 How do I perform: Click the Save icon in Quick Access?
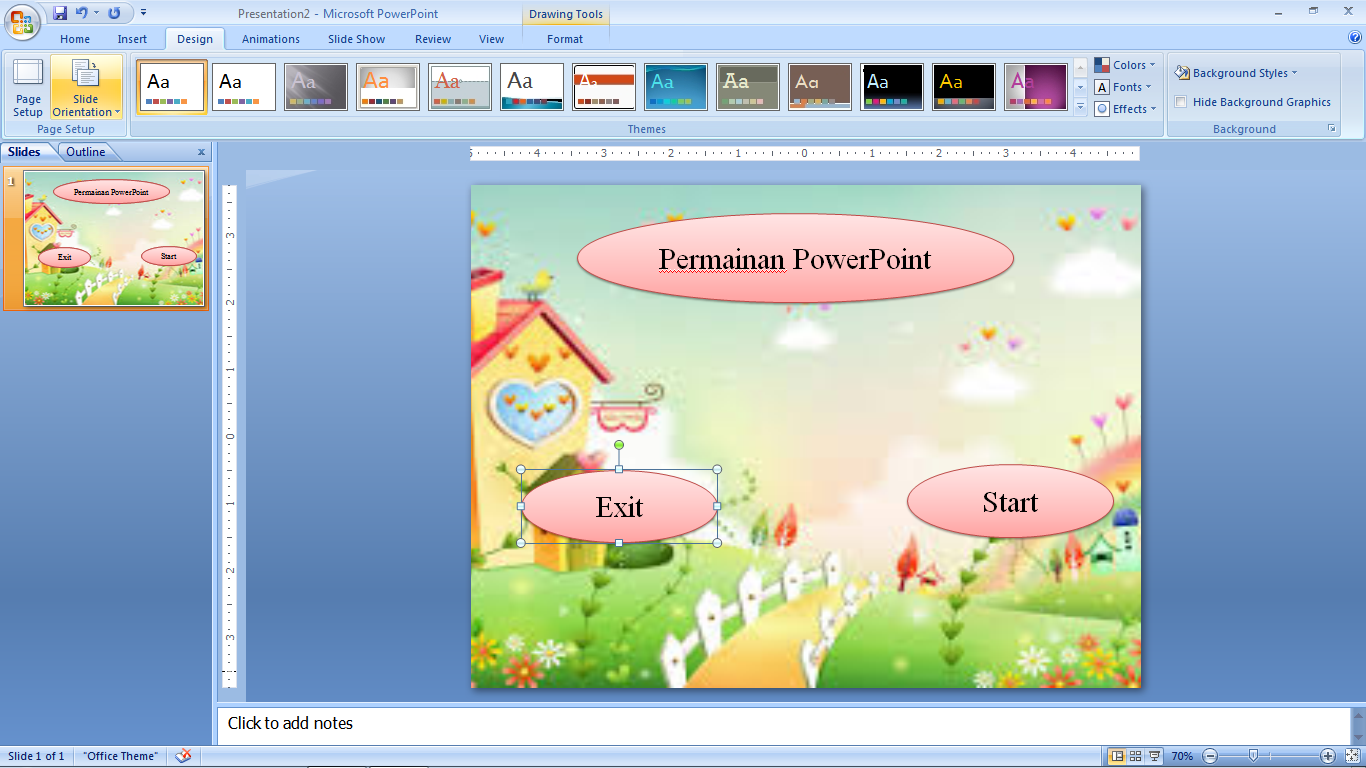point(60,13)
